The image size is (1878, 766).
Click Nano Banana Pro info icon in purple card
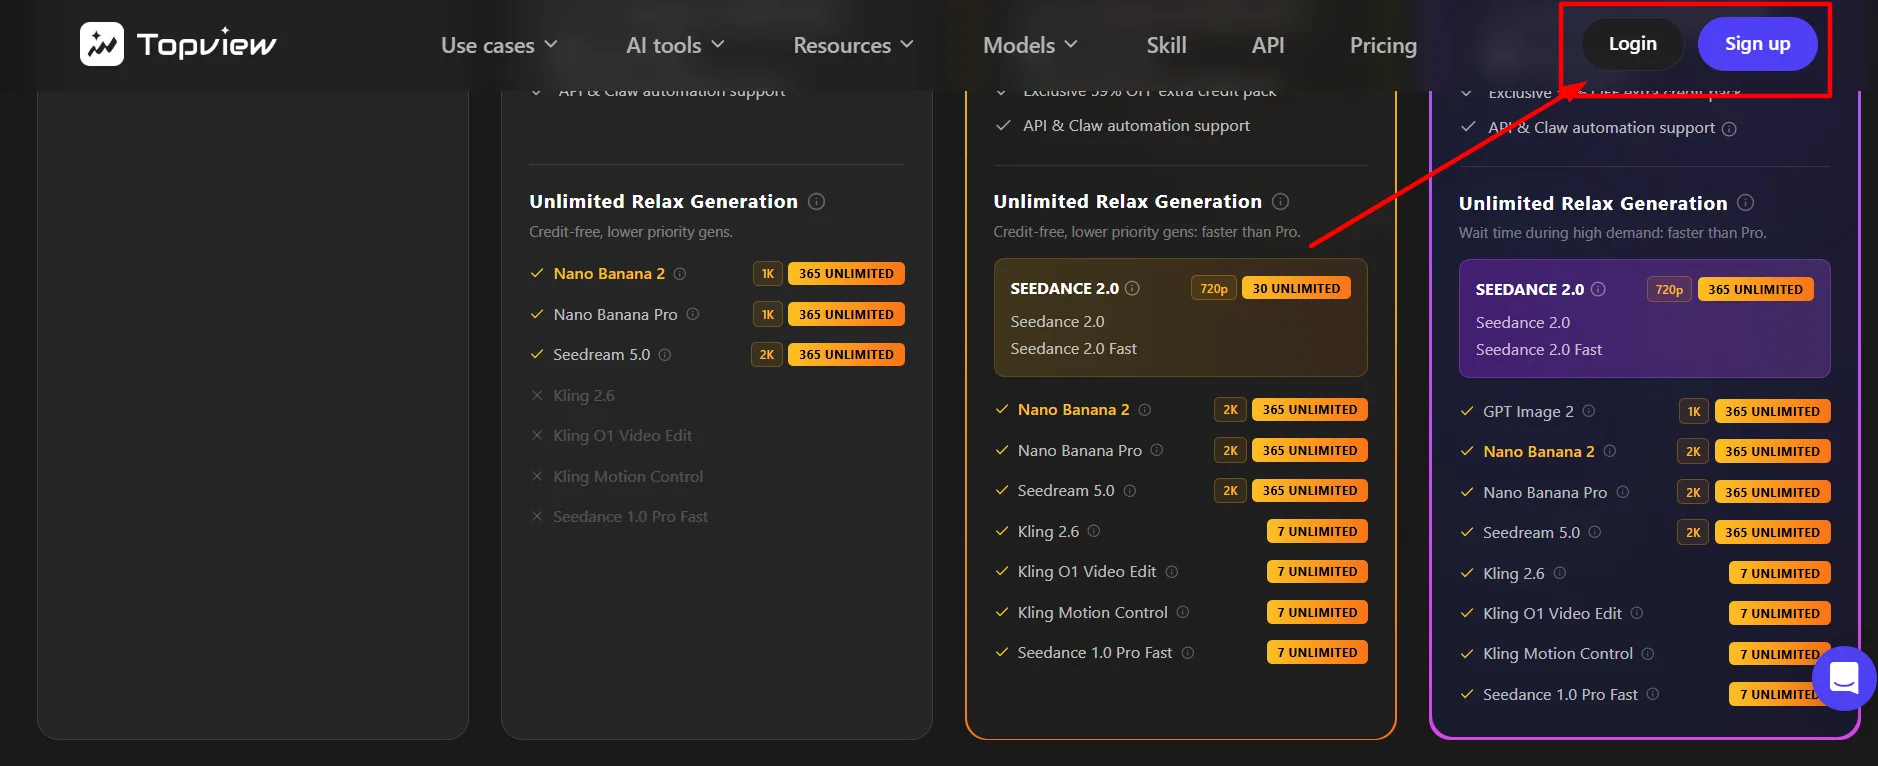[1623, 492]
